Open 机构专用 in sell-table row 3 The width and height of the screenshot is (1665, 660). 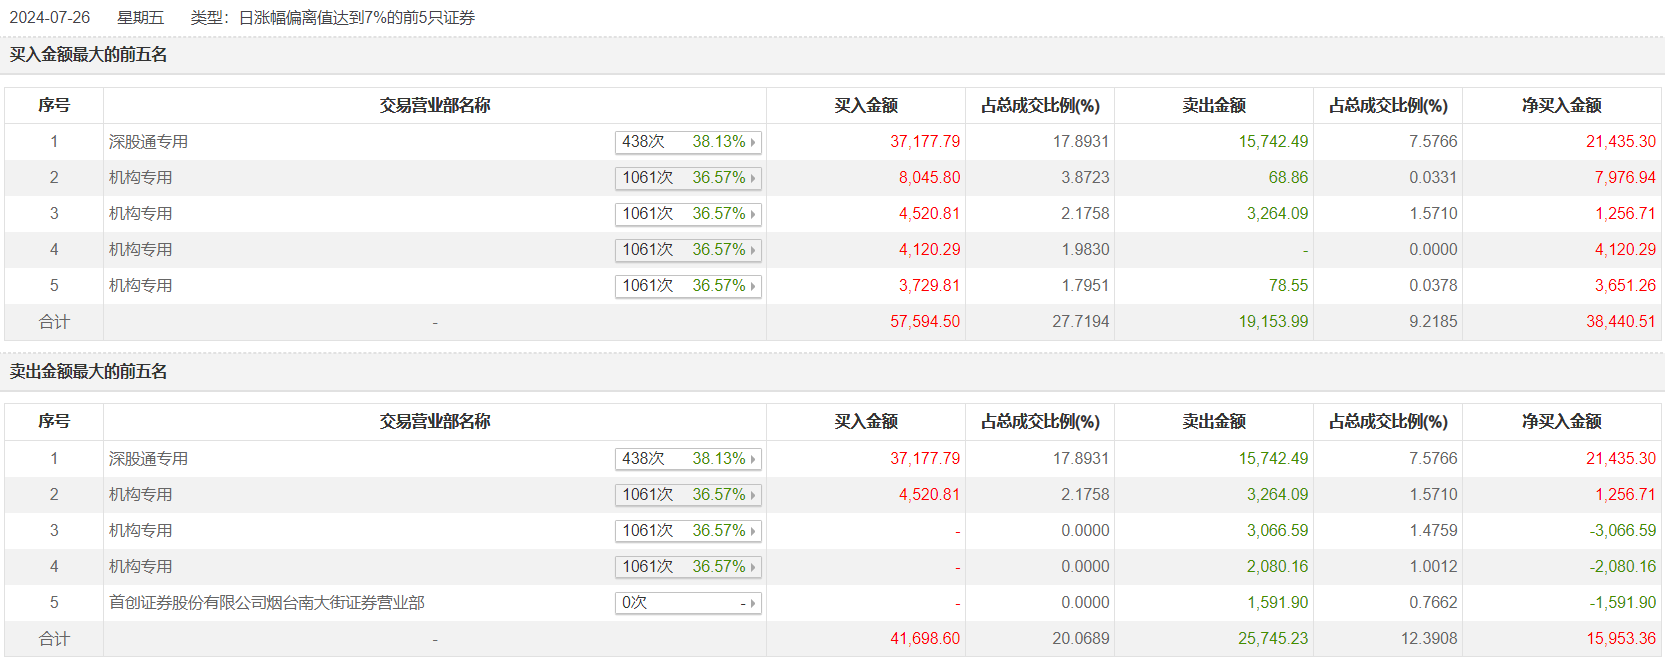pos(140,531)
